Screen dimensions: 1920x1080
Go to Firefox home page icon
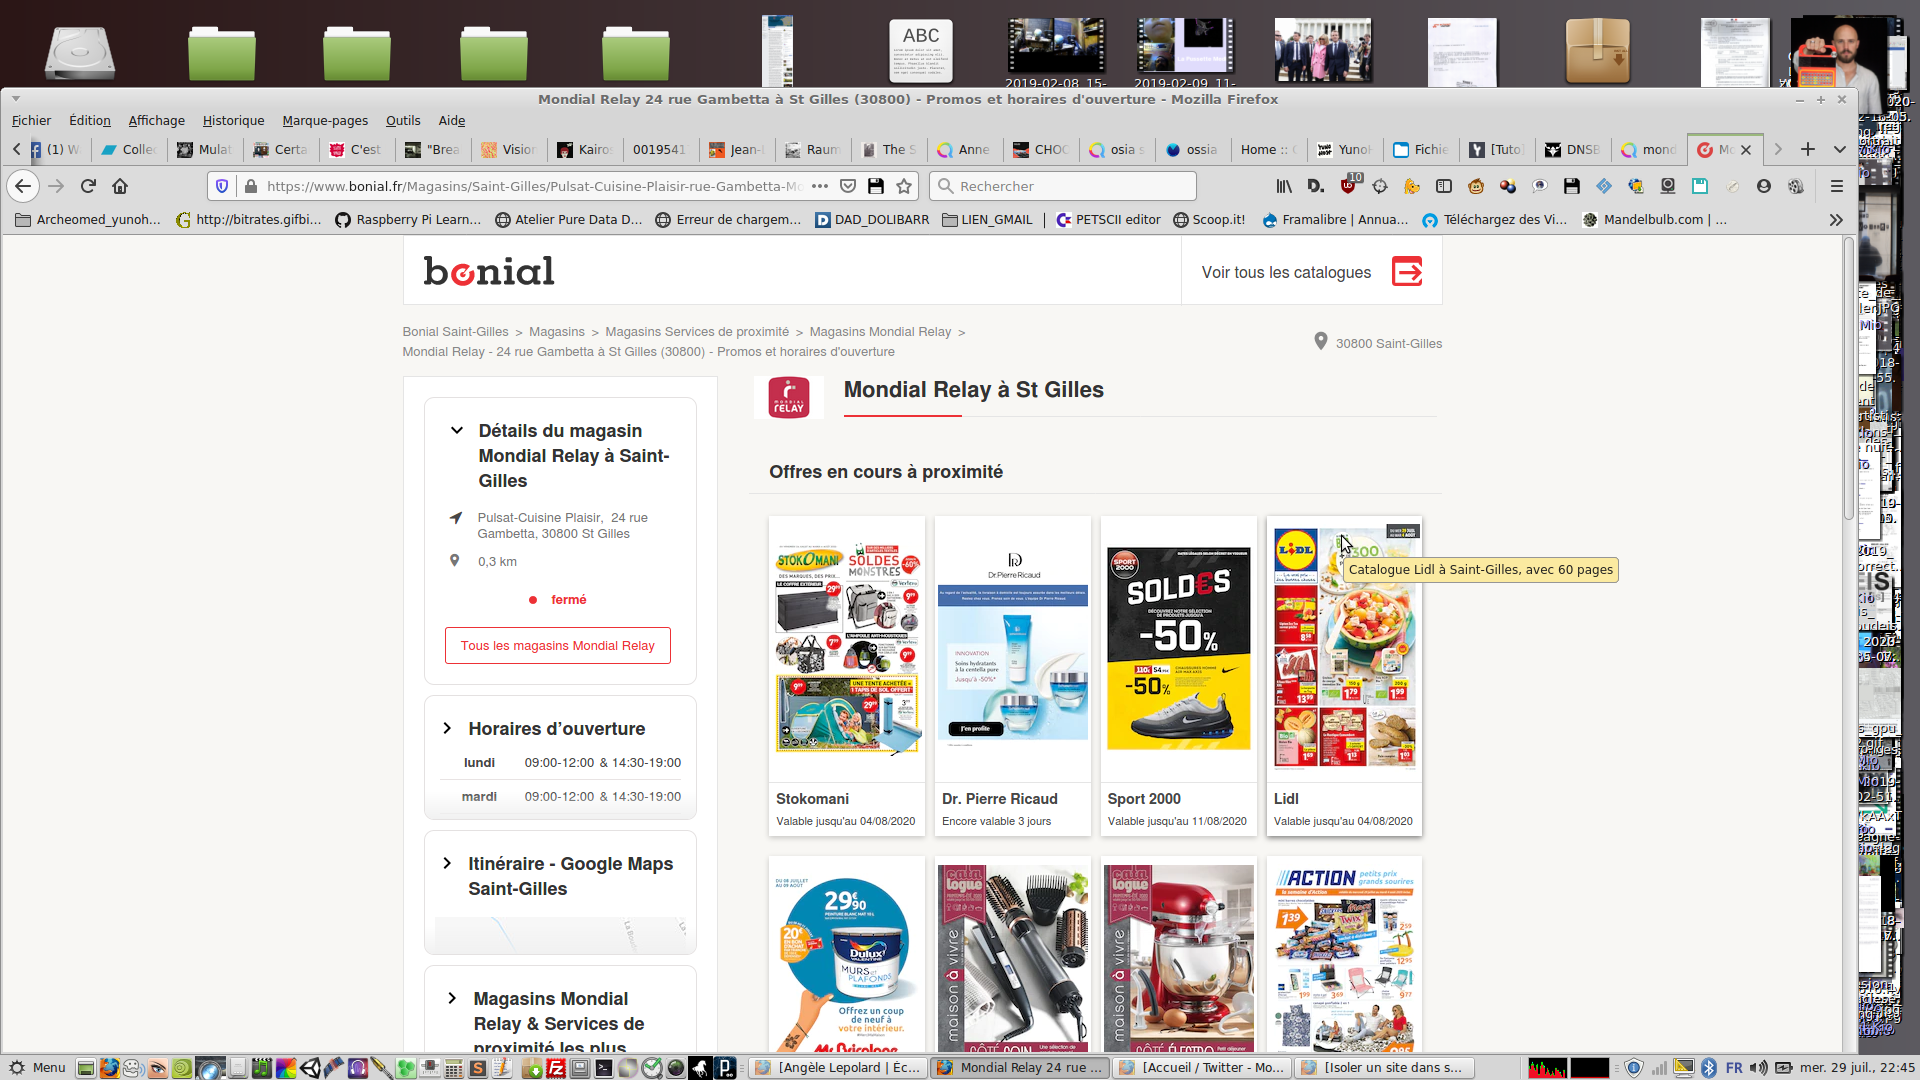[x=120, y=186]
